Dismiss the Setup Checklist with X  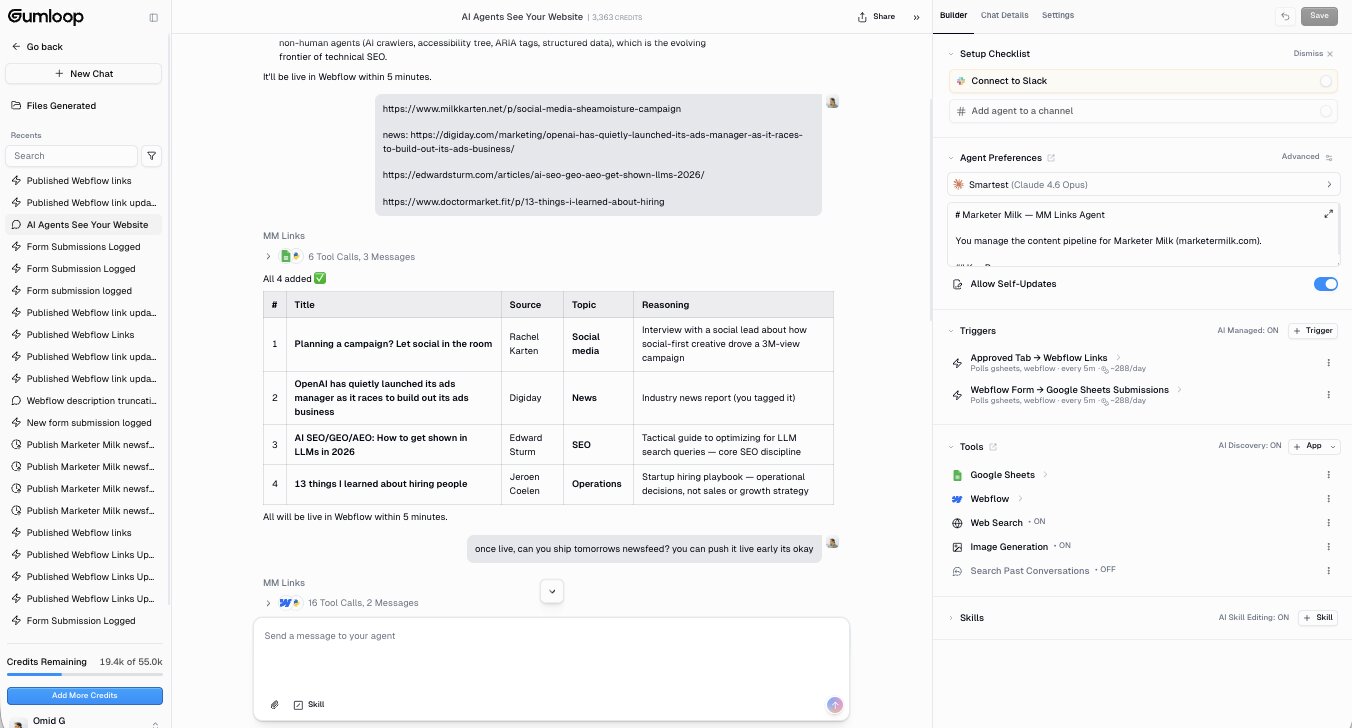pos(1330,54)
